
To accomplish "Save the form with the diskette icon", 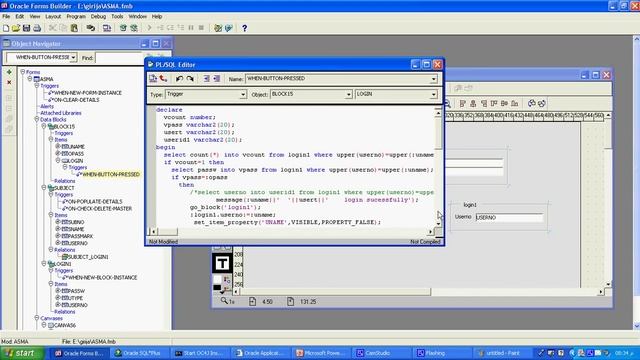I will tap(27, 28).
